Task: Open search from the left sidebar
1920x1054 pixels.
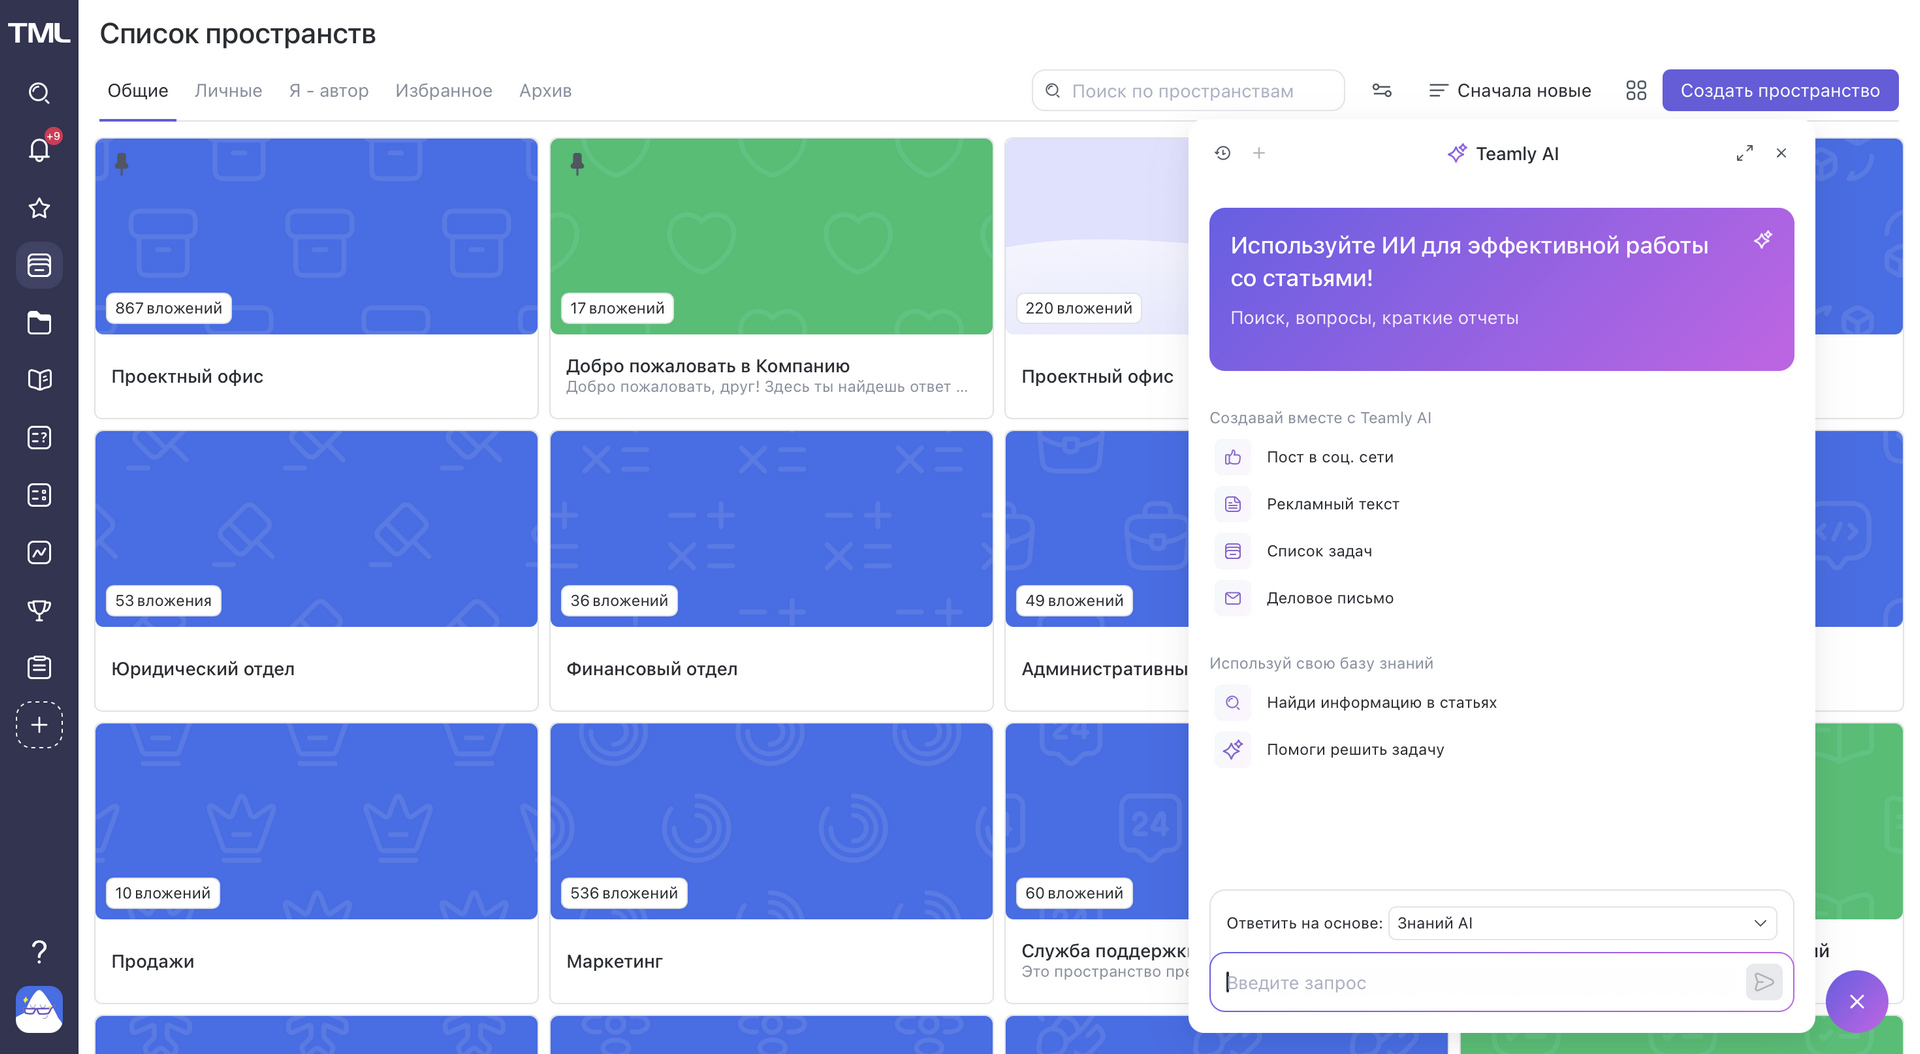Action: click(x=39, y=93)
